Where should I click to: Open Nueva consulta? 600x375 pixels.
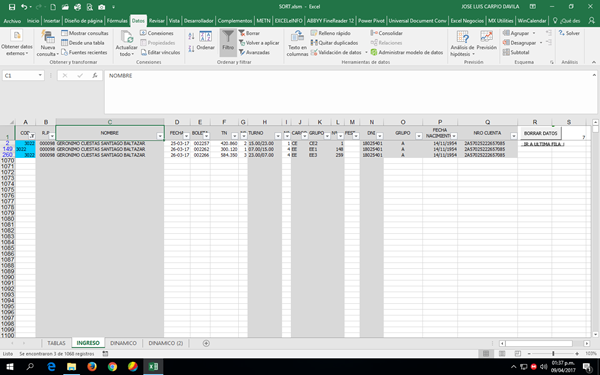48,44
